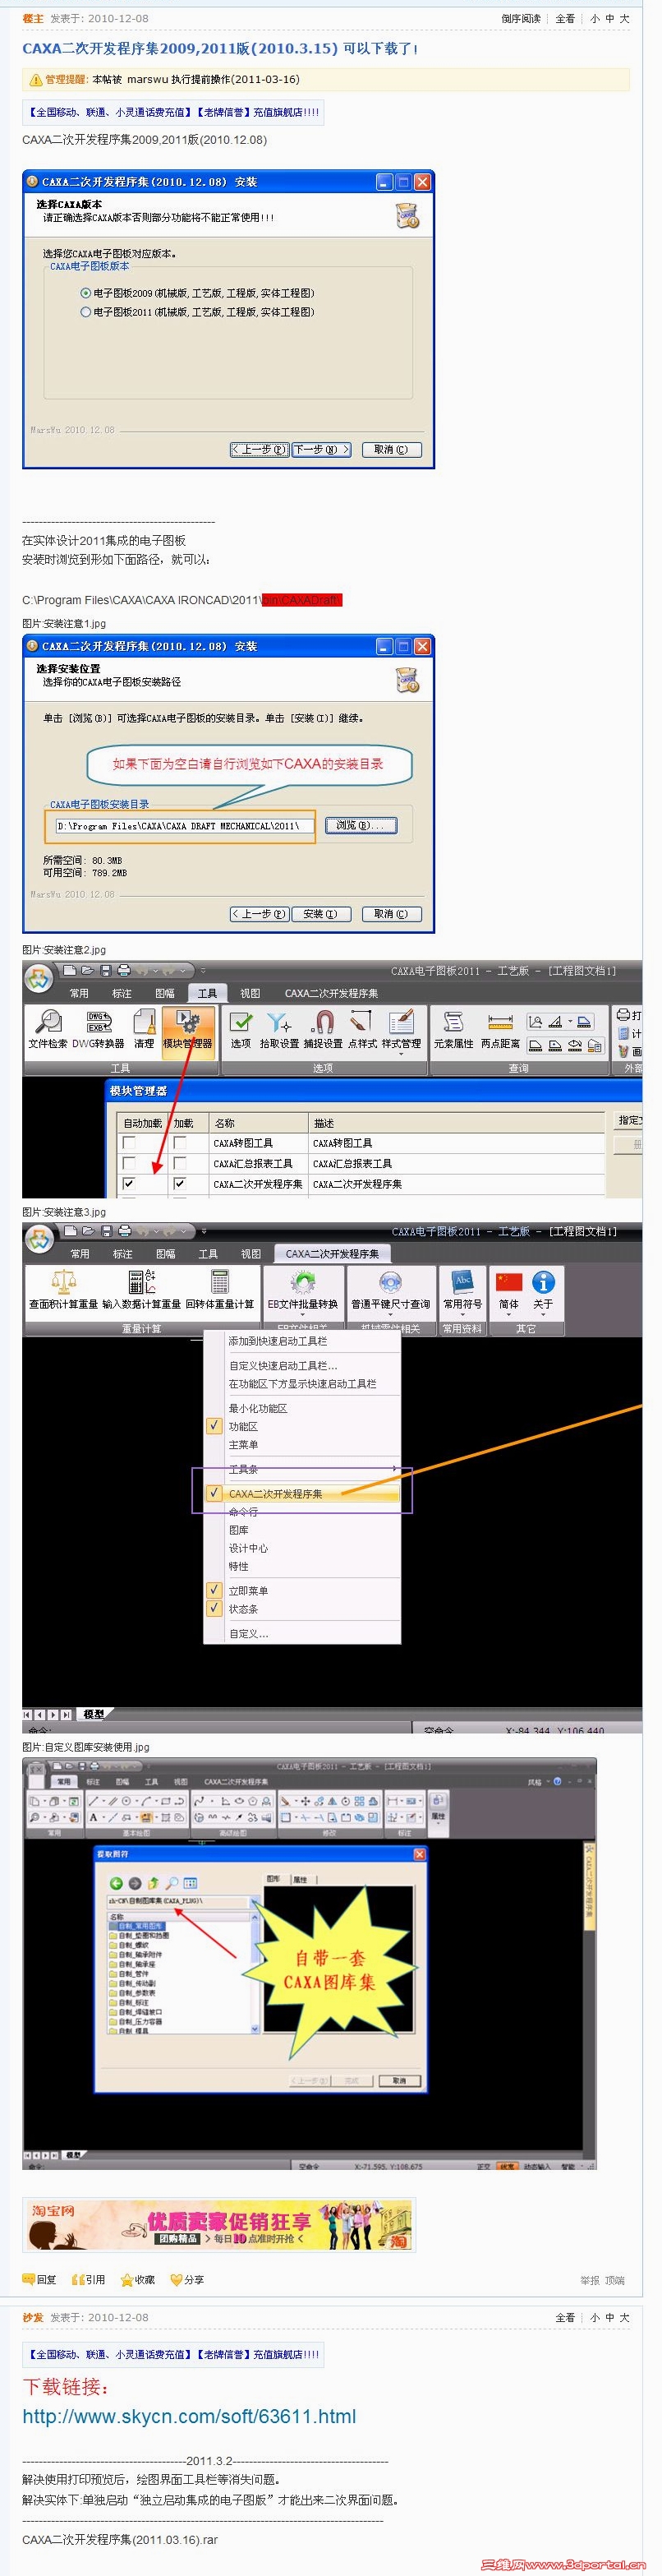Click the 回复 reply icon link

(x=40, y=2280)
